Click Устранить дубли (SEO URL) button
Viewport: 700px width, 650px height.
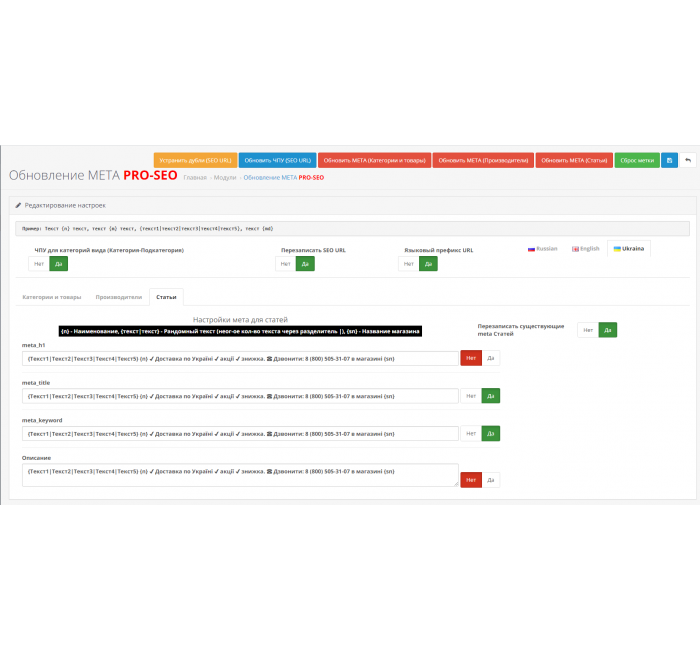point(195,160)
